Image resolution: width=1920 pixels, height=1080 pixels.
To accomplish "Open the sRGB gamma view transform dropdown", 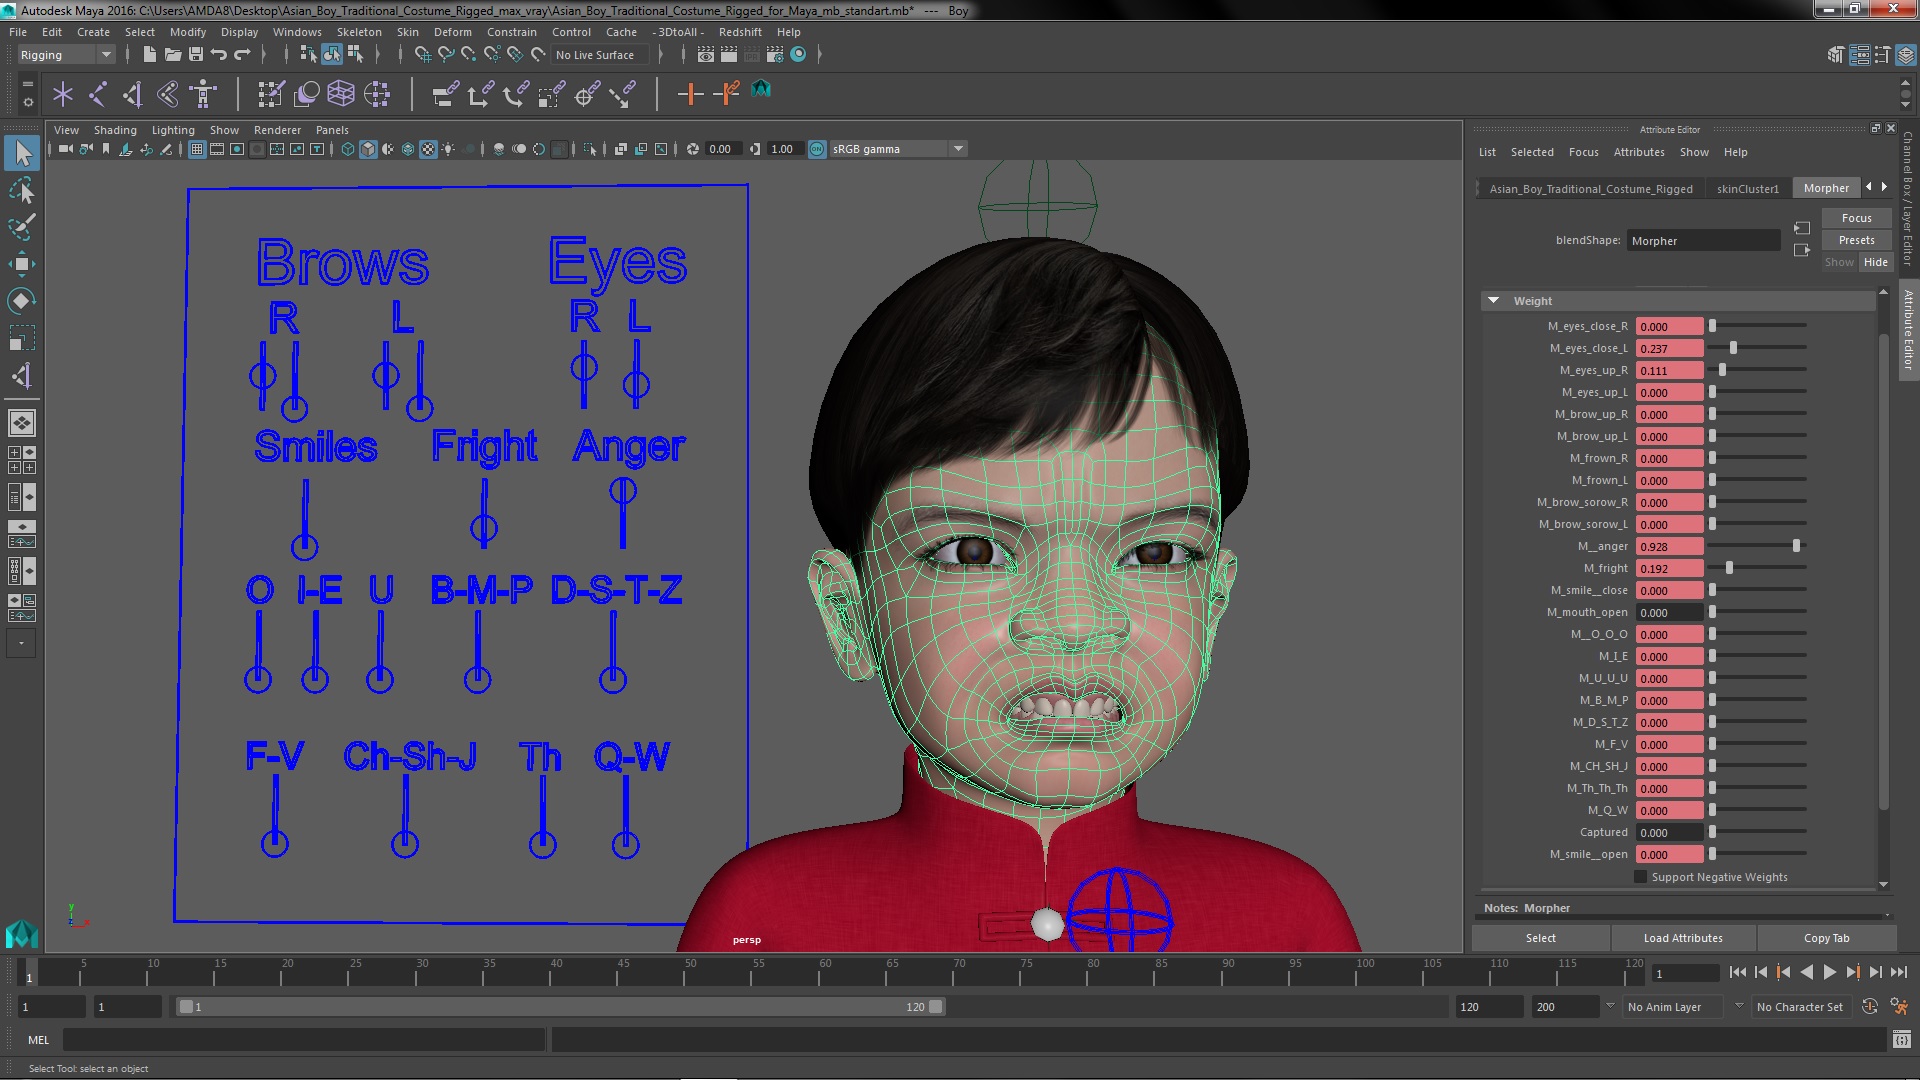I will tap(898, 149).
